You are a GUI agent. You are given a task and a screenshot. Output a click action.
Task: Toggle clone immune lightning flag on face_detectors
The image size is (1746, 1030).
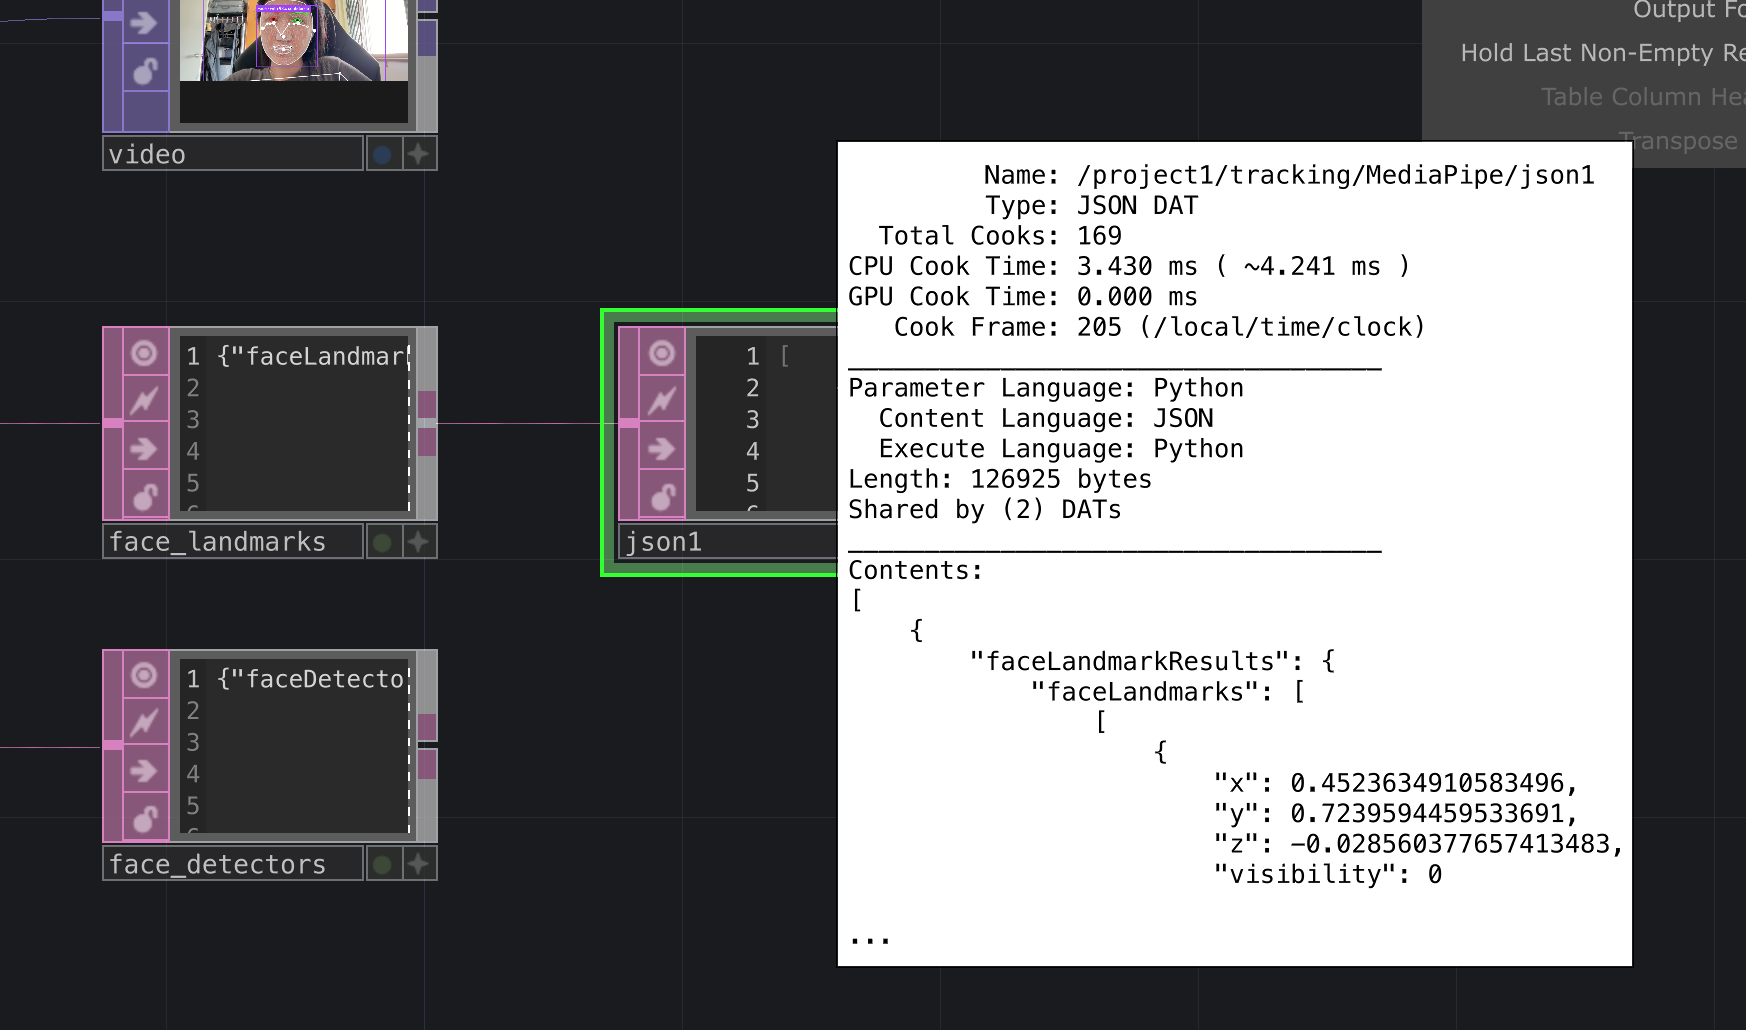(x=144, y=723)
